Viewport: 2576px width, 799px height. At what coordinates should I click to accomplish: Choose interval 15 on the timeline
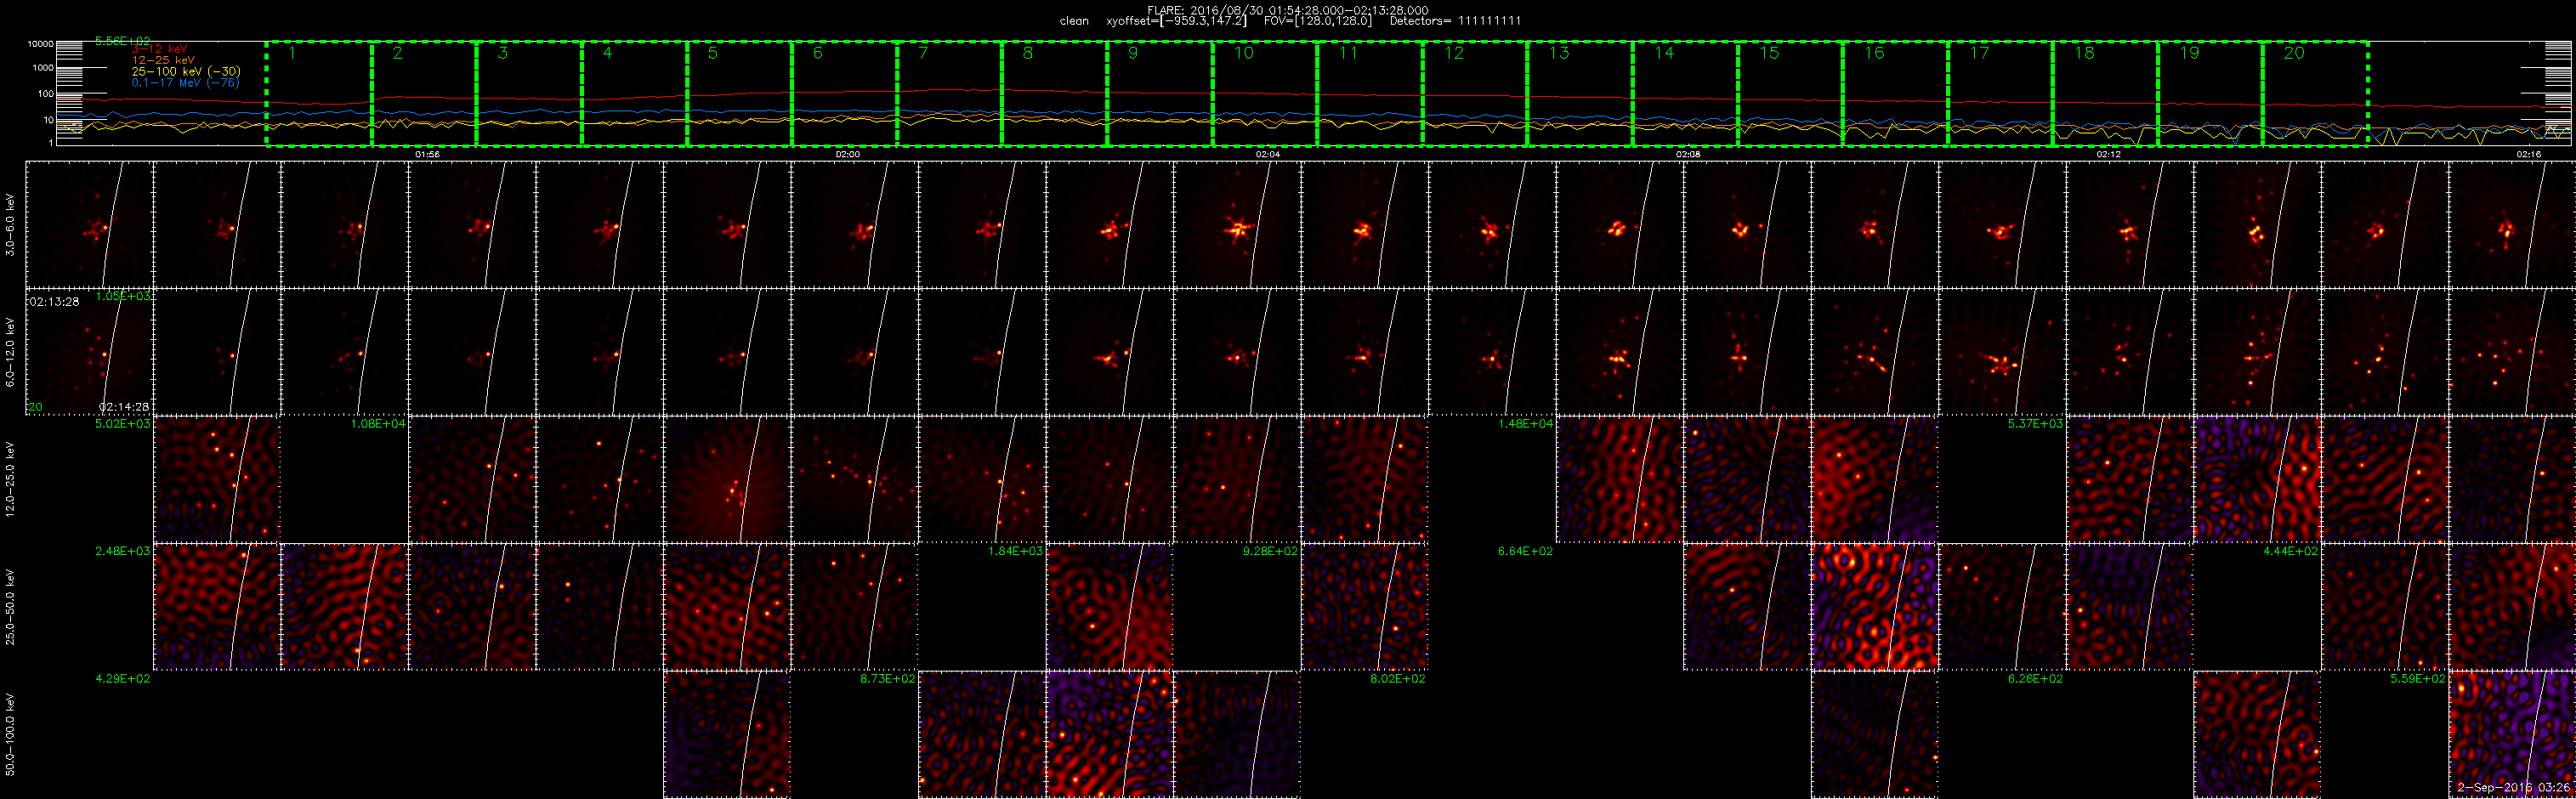click(x=1789, y=94)
